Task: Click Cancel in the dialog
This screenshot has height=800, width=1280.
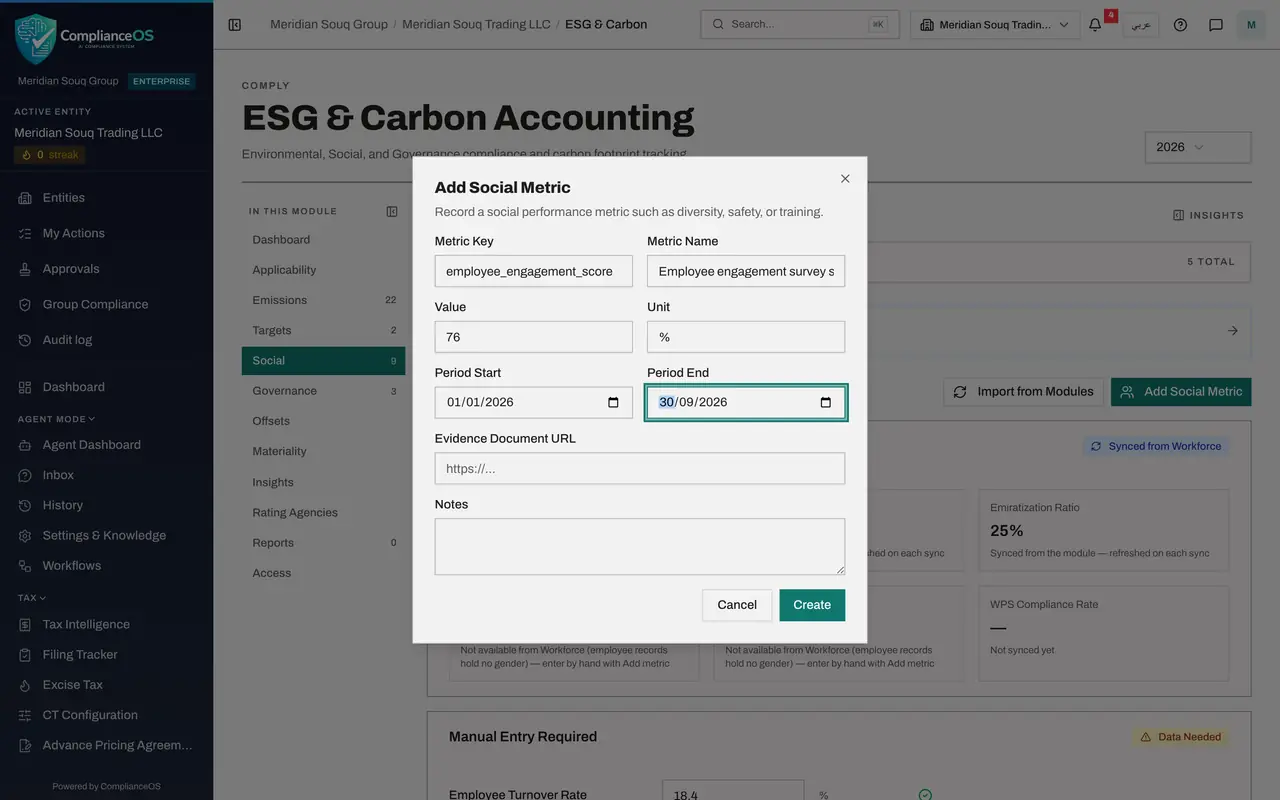Action: click(x=737, y=605)
